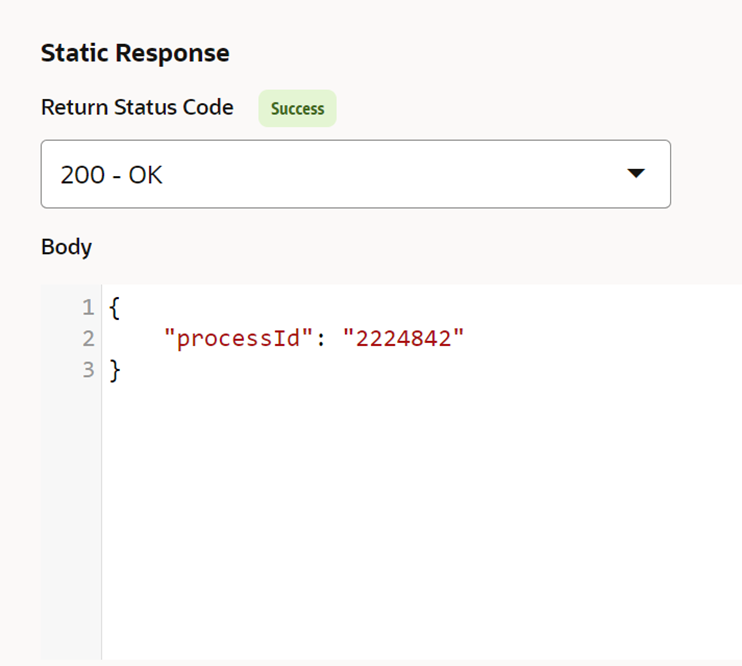Place cursor on the opening curly brace
The height and width of the screenshot is (666, 742).
click(x=114, y=307)
